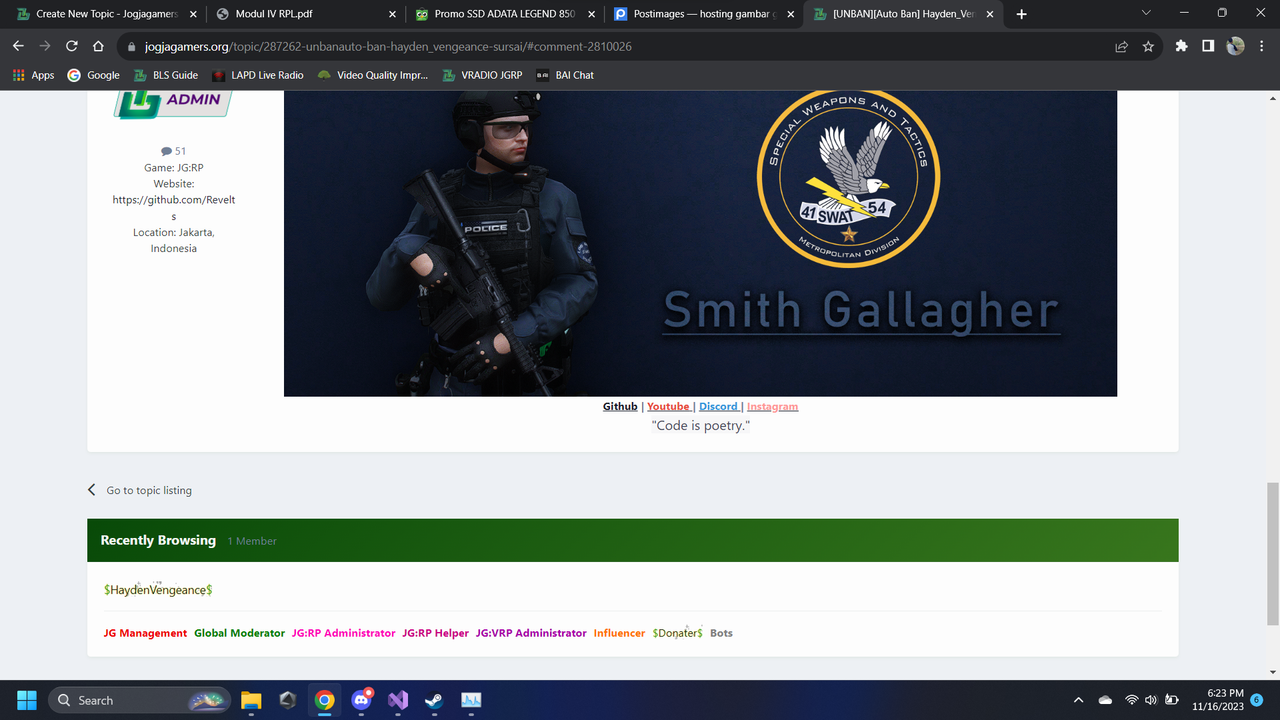Select the [UNBAN][Auto Ban] Hayden tab
The height and width of the screenshot is (720, 1280).
pos(903,14)
